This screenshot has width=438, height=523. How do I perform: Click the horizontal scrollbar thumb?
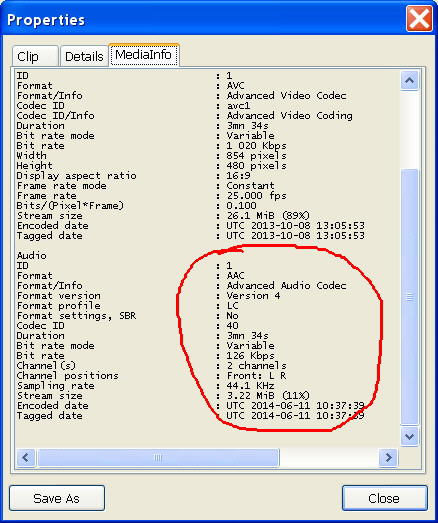pyautogui.click(x=158, y=457)
